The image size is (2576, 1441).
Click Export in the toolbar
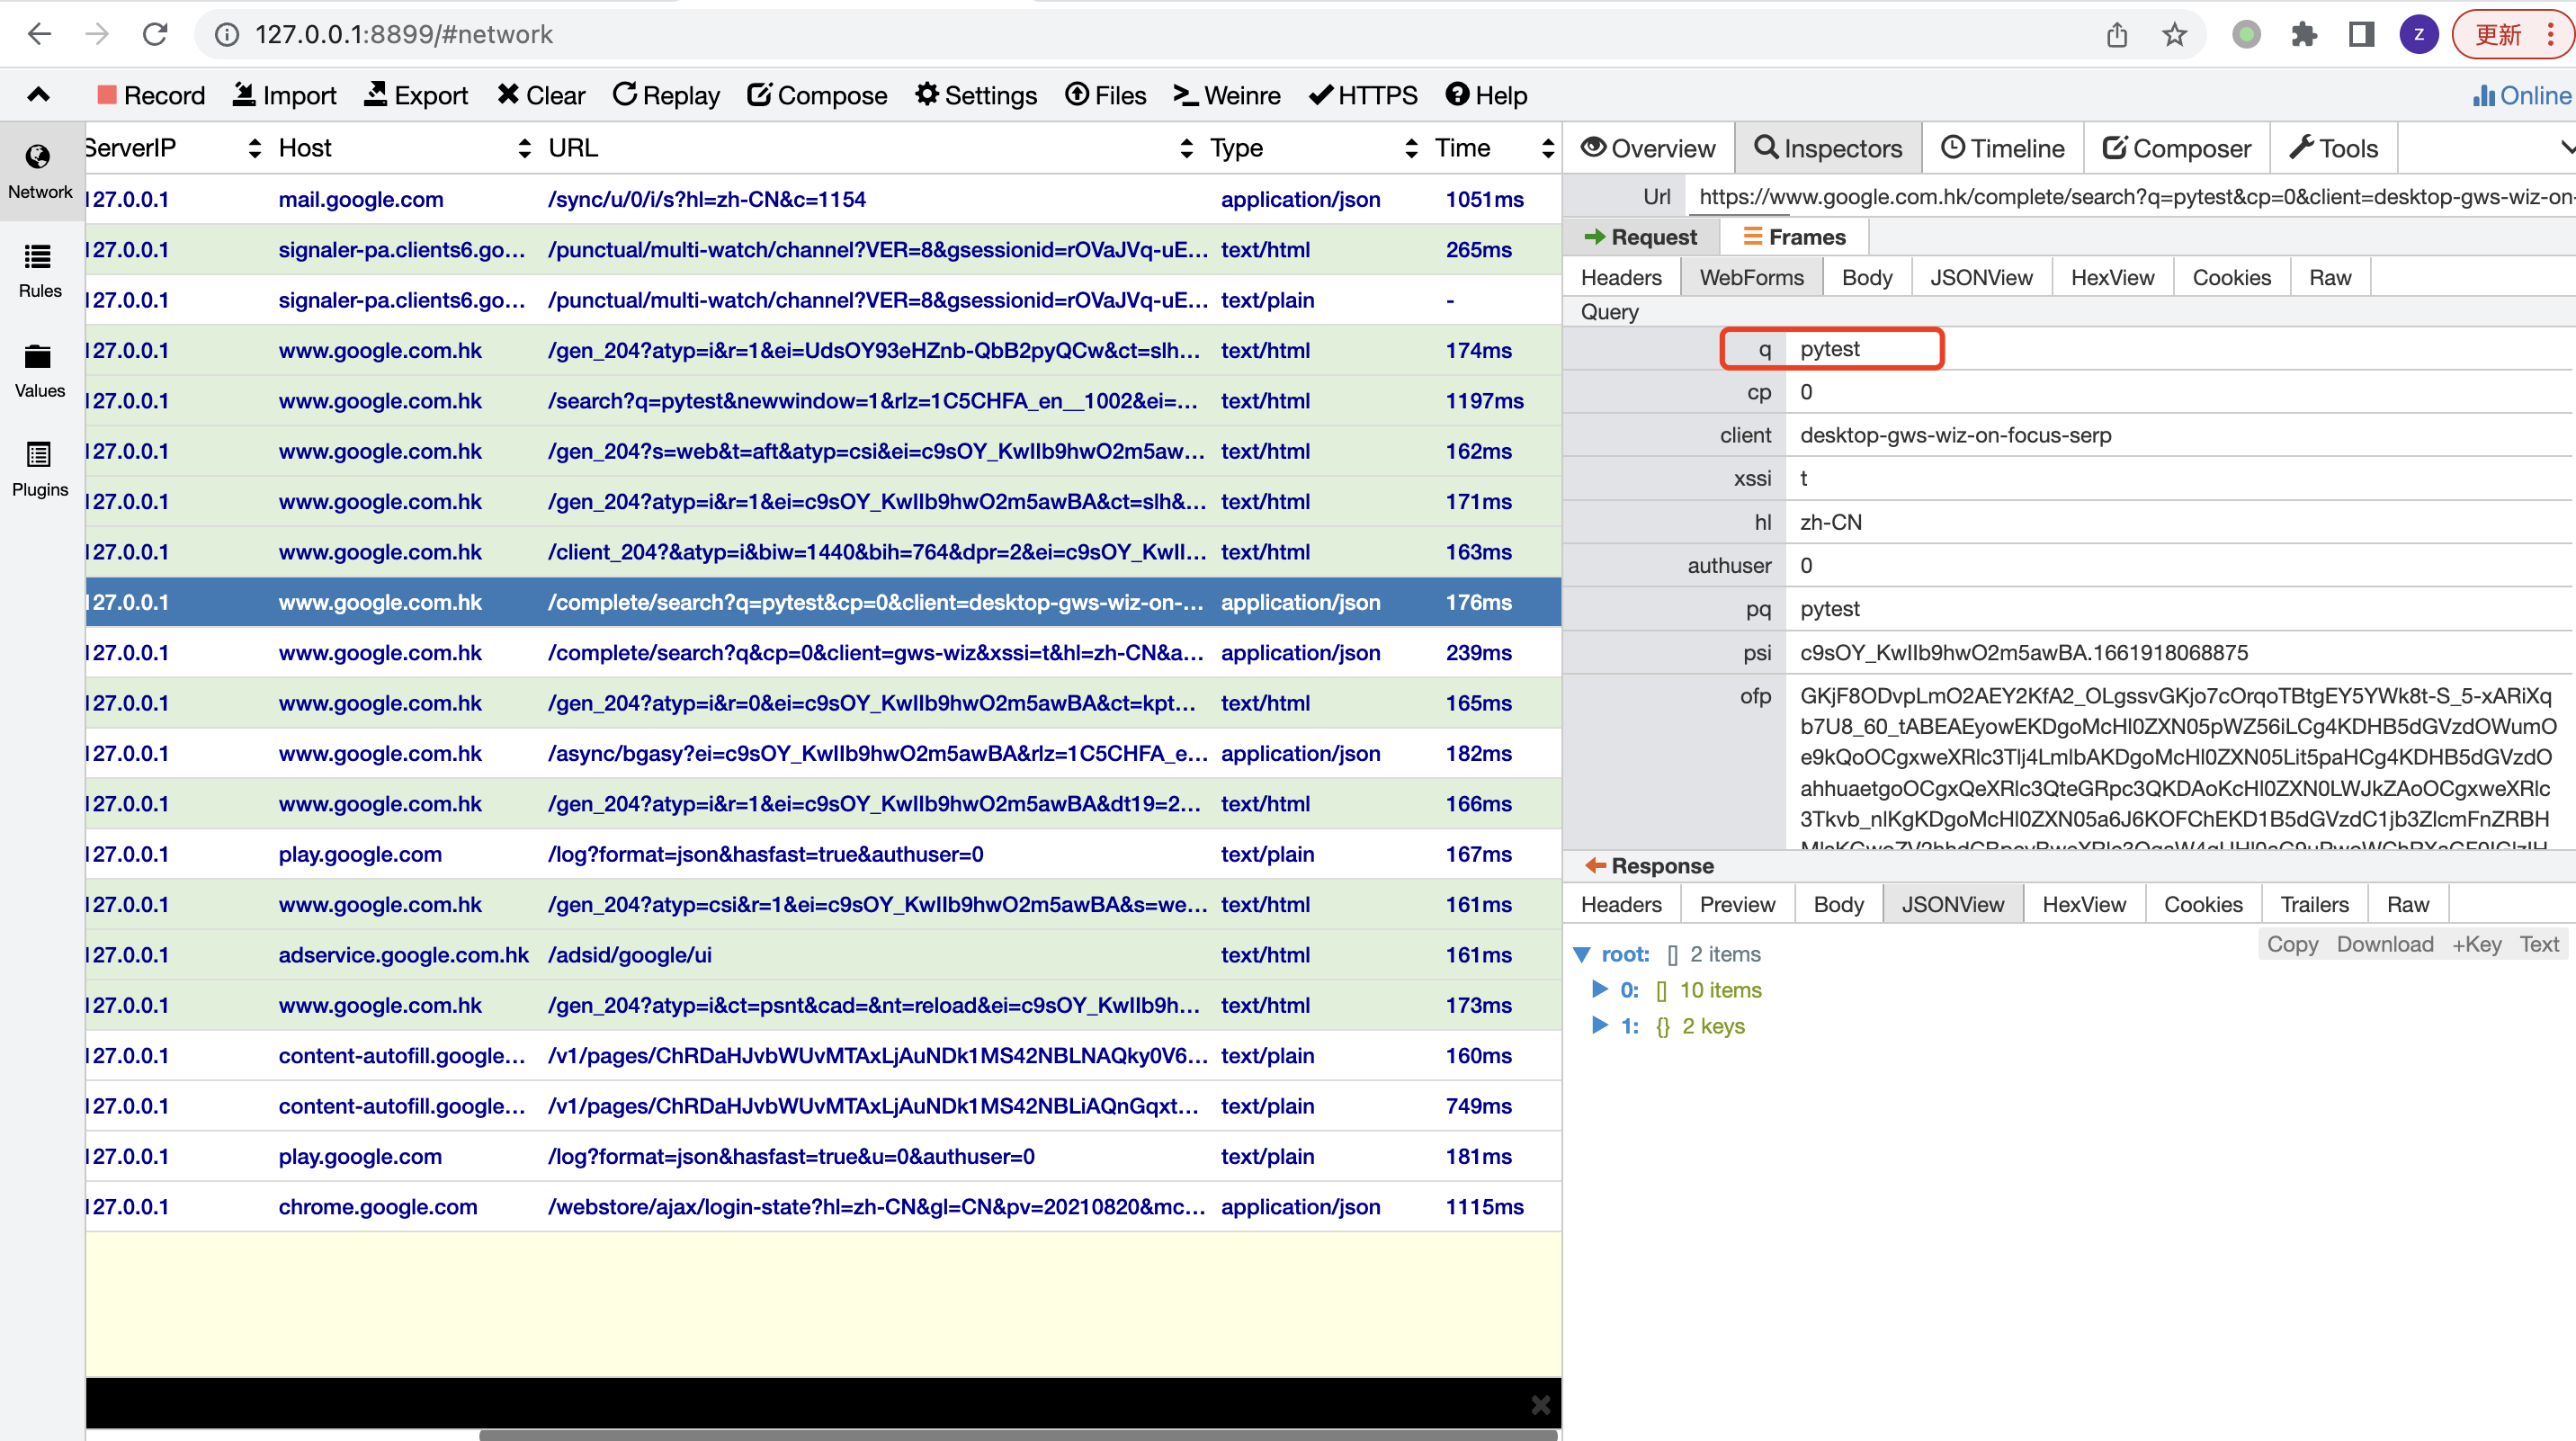coord(416,95)
